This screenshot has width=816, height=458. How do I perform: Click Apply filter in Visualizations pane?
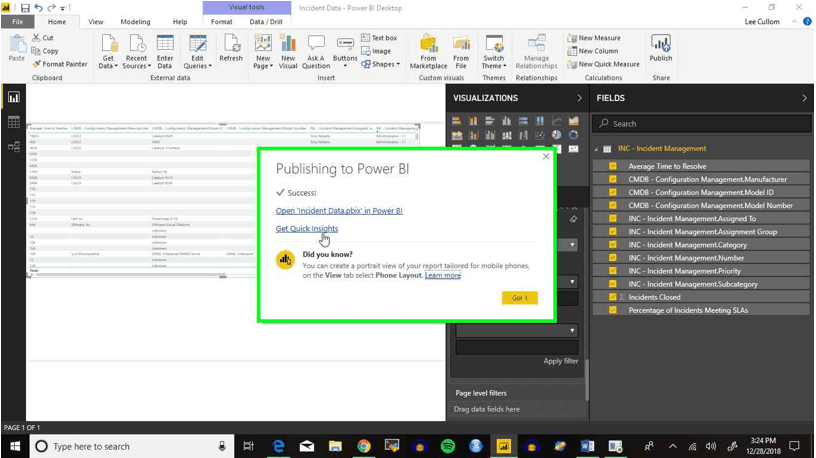(x=560, y=361)
